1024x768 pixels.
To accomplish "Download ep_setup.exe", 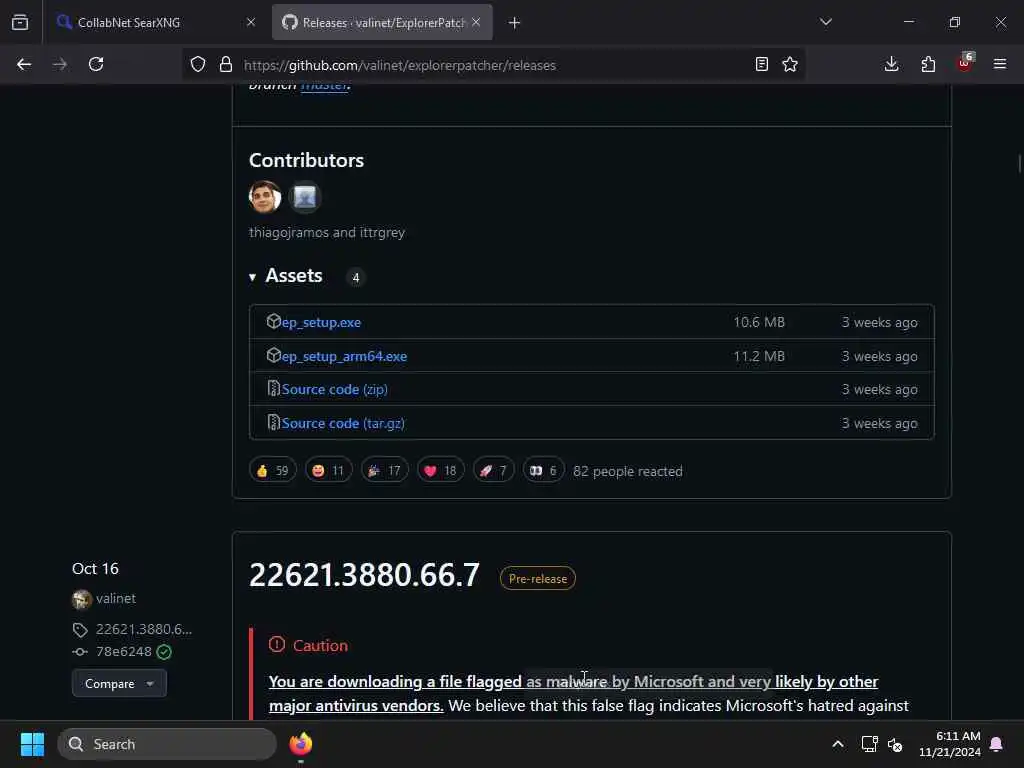I will 321,322.
